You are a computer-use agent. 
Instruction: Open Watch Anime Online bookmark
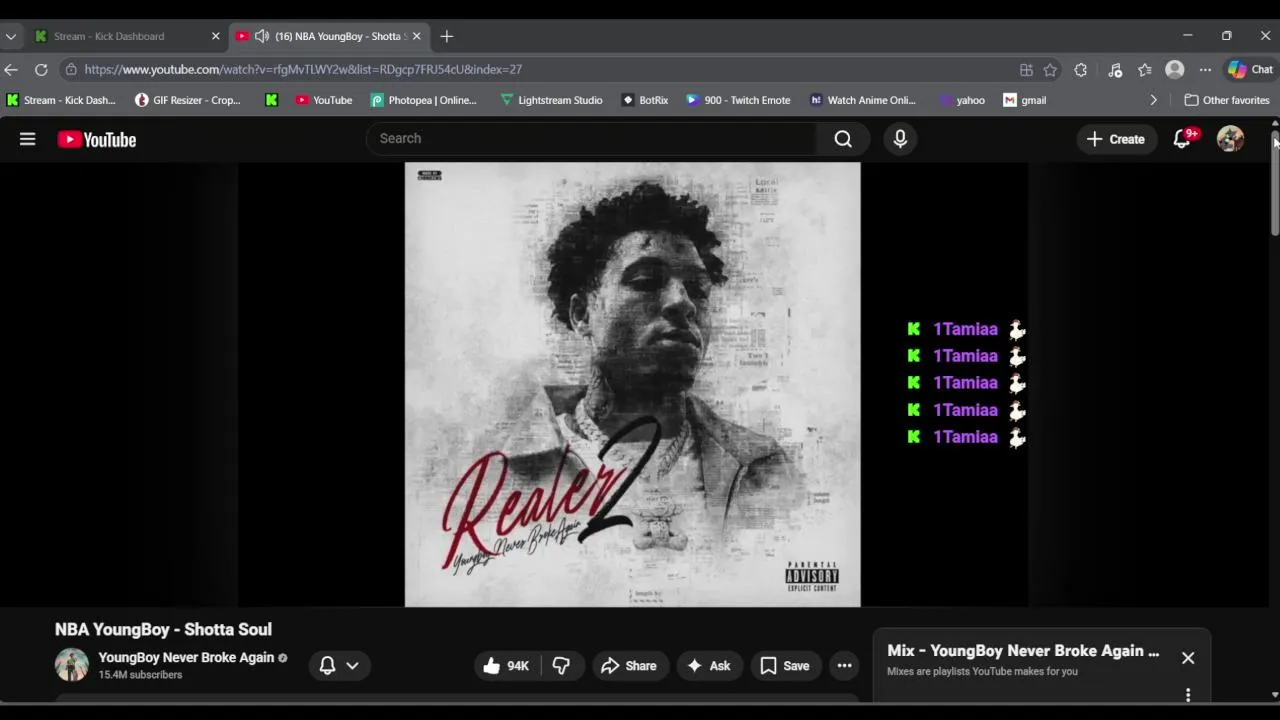pos(863,100)
